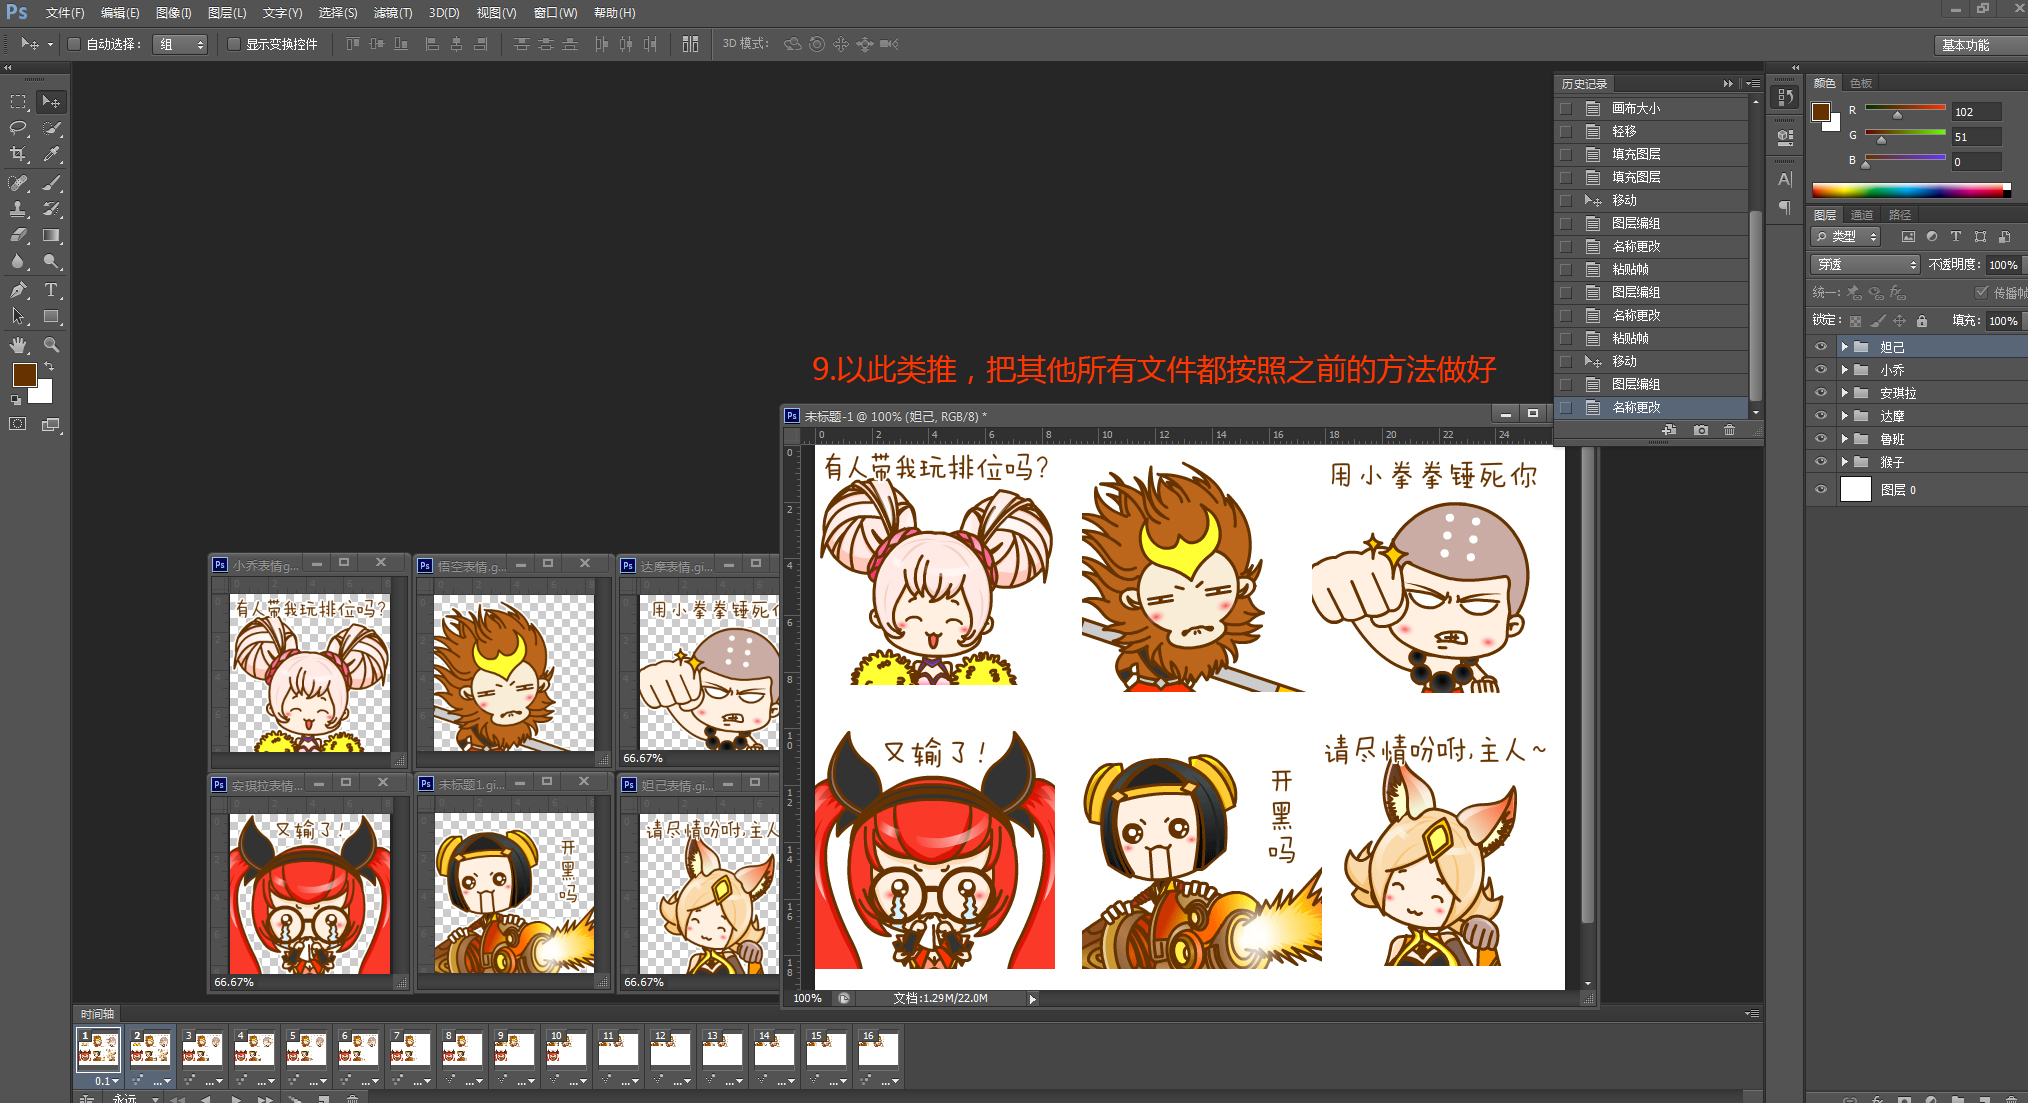Viewport: 2028px width, 1103px height.
Task: Activate the Zoom tool
Action: [x=51, y=345]
